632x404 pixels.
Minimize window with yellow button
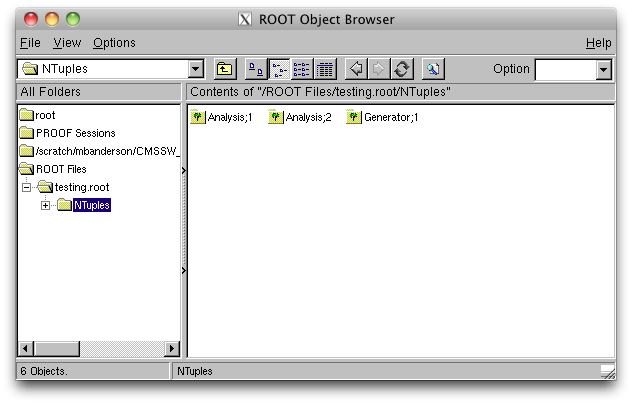[52, 19]
